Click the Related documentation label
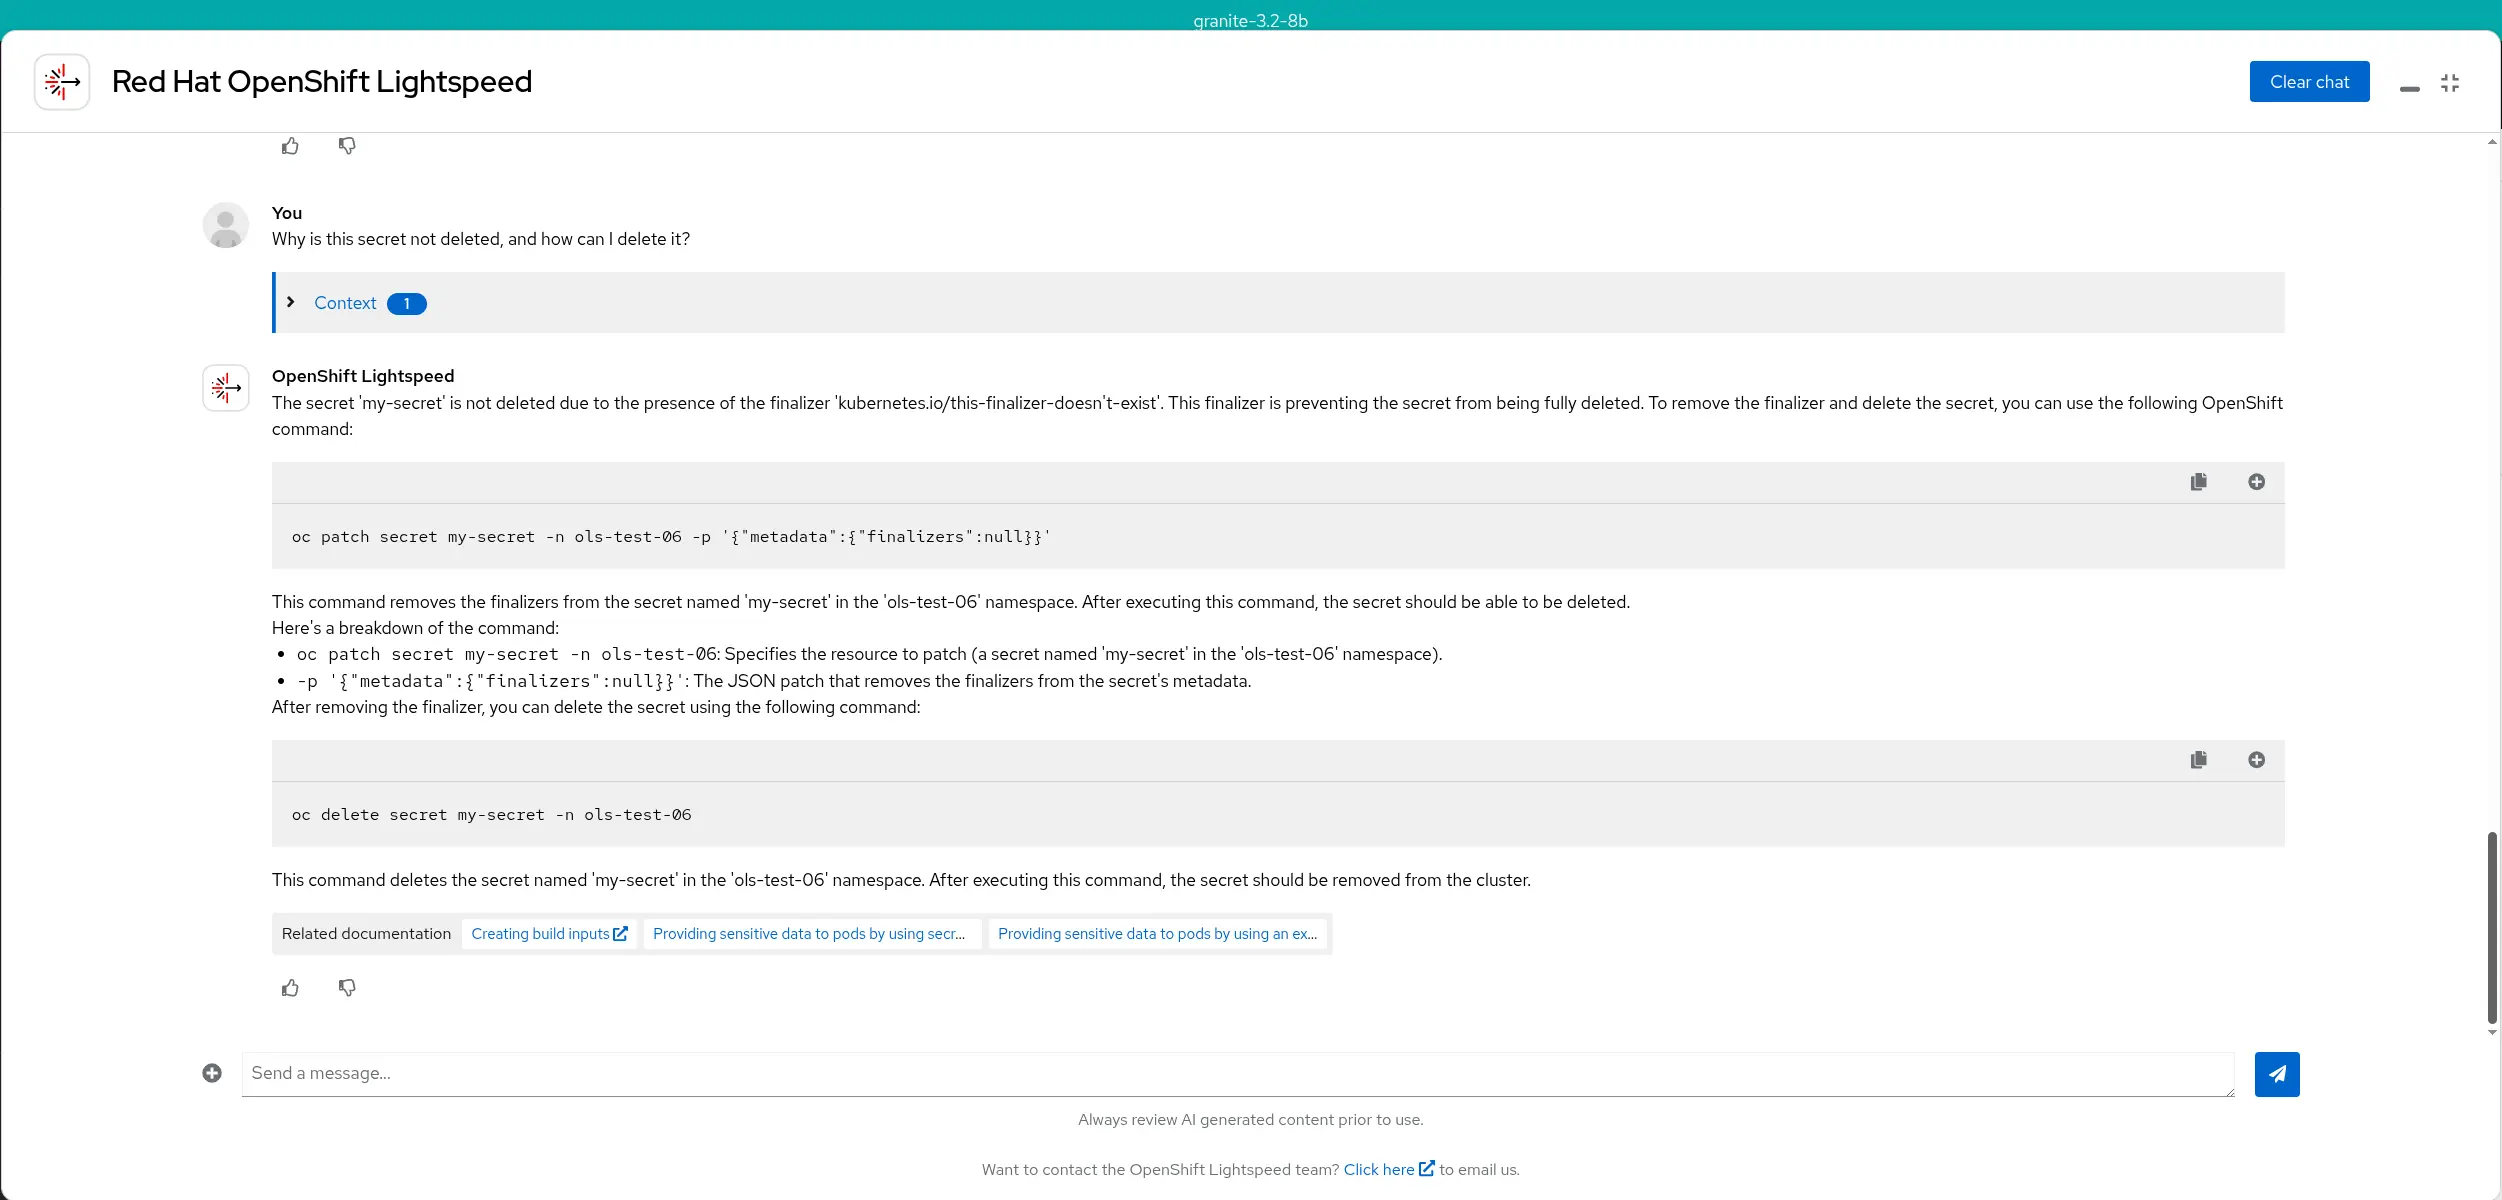Viewport: 2502px width, 1200px height. [366, 934]
